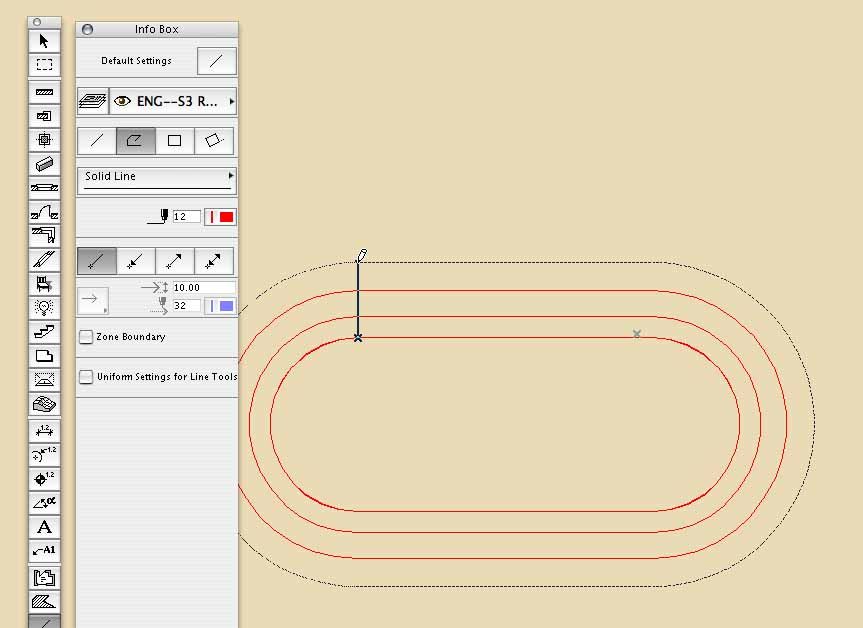Activate the Fill hatch tool

coord(44,602)
